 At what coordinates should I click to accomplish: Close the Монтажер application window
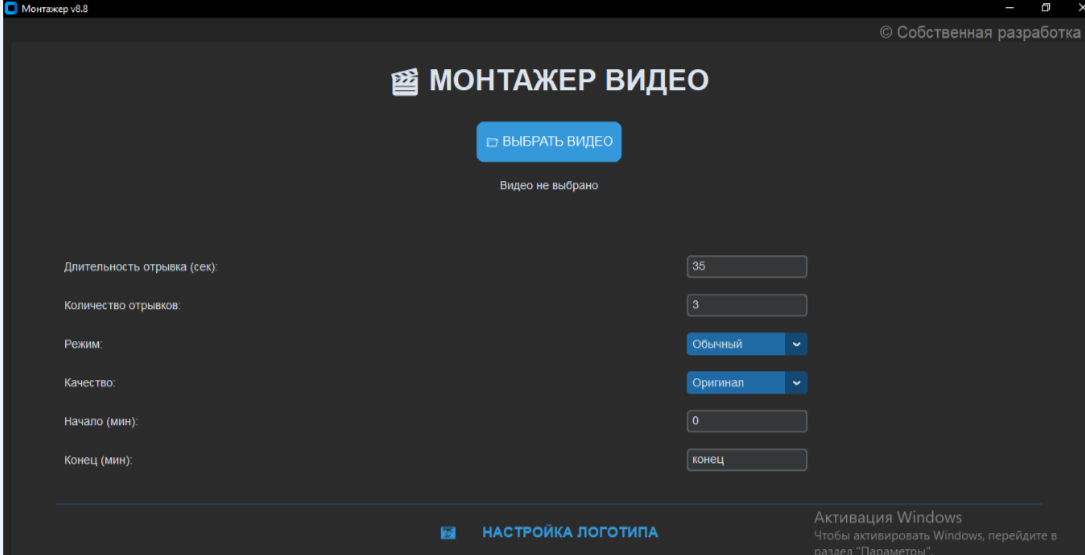coord(1077,9)
